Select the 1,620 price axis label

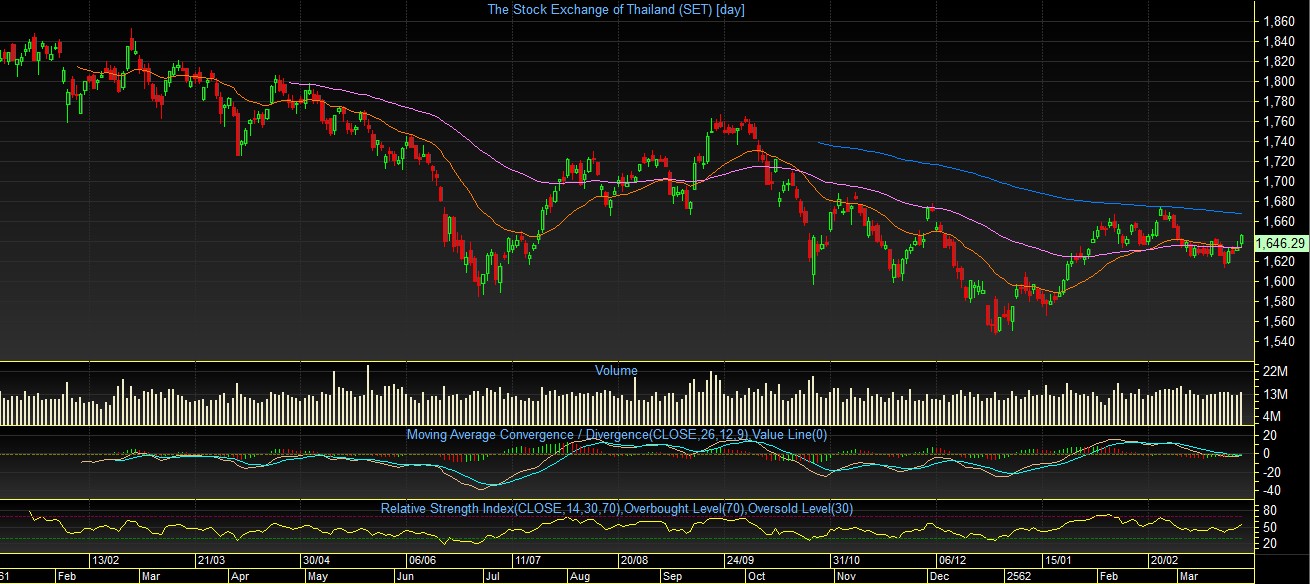(1279, 261)
